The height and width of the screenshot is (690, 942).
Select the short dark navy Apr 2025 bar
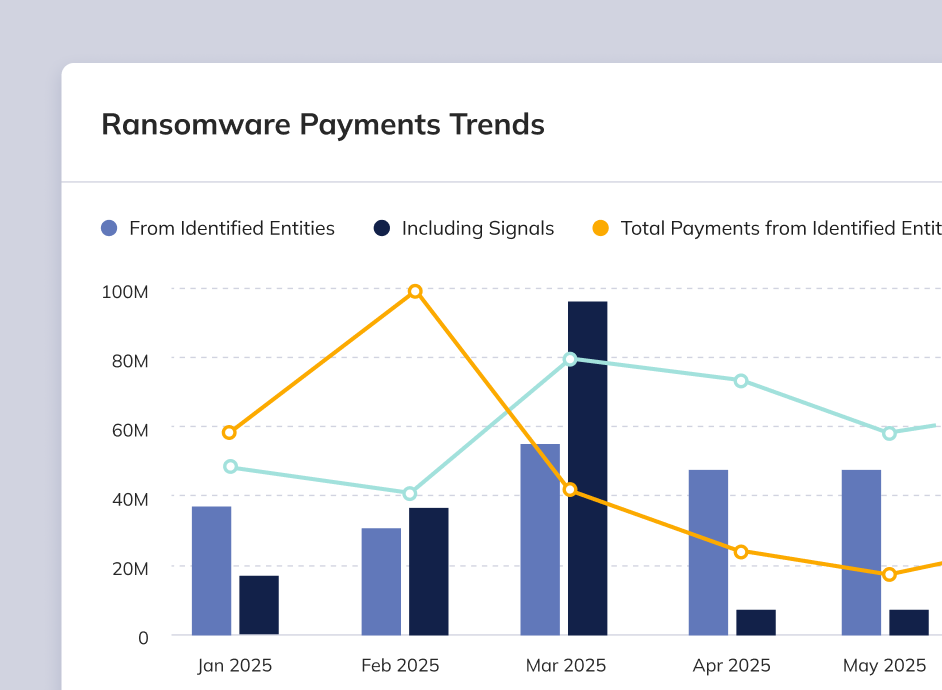(756, 622)
